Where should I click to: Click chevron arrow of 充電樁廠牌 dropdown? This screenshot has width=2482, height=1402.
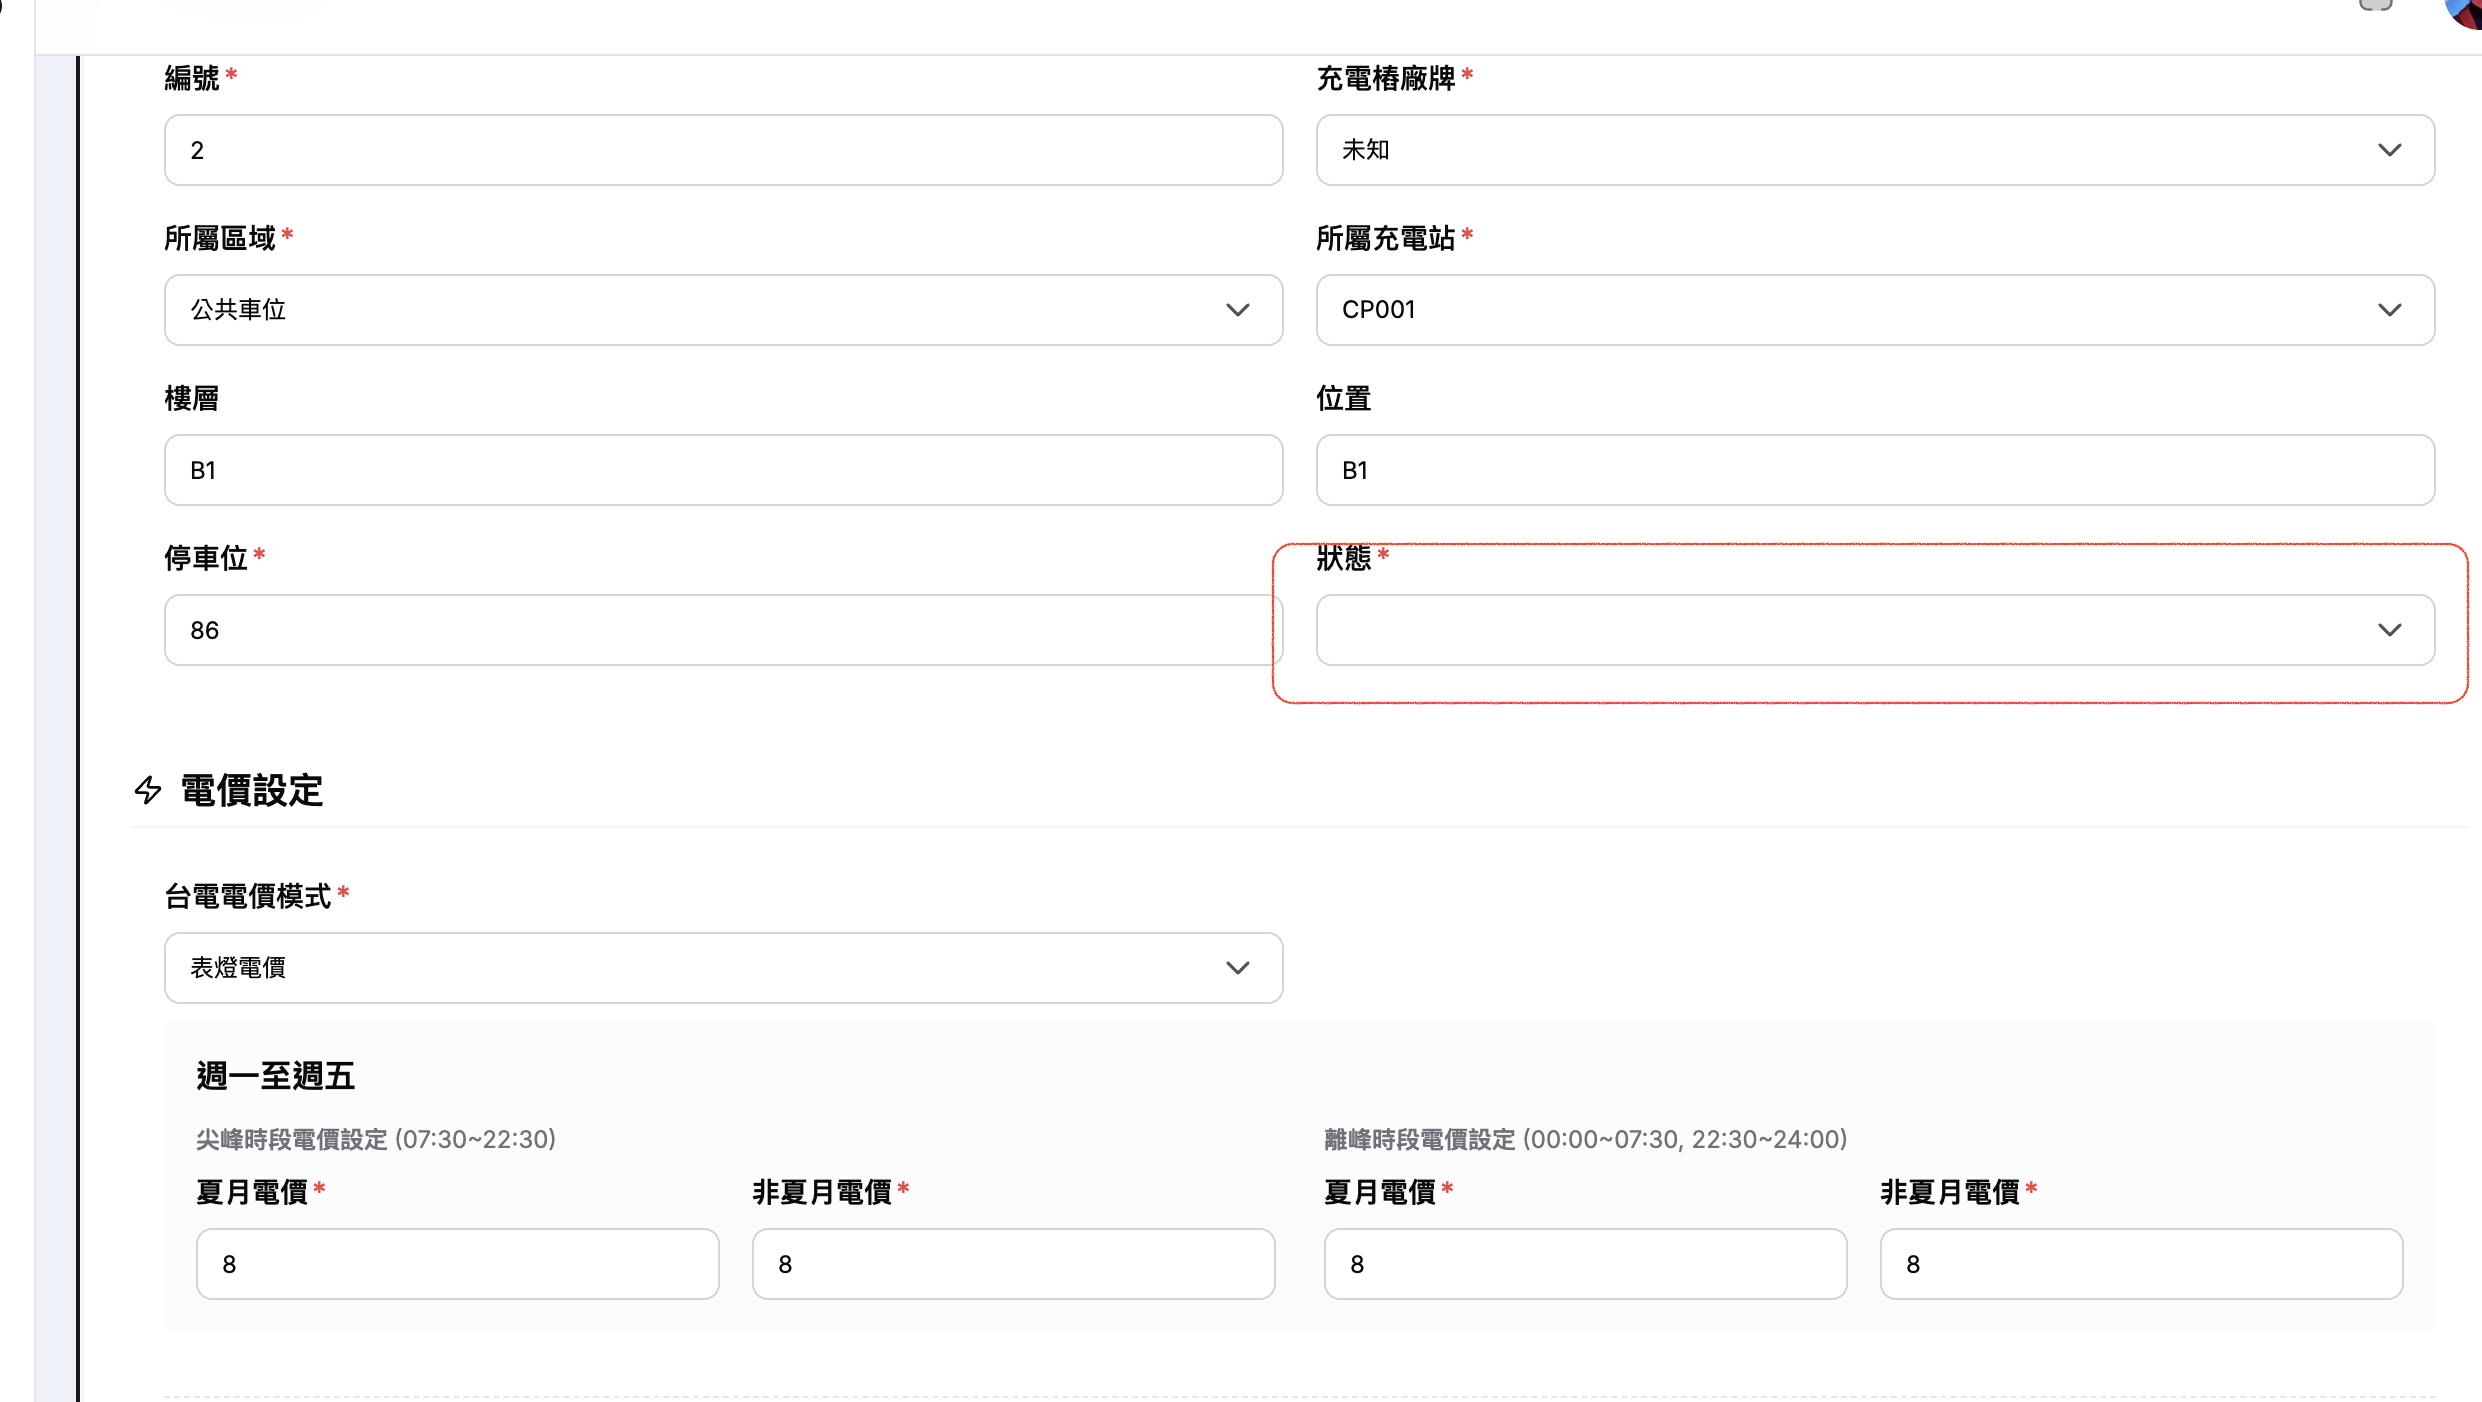coord(2389,150)
